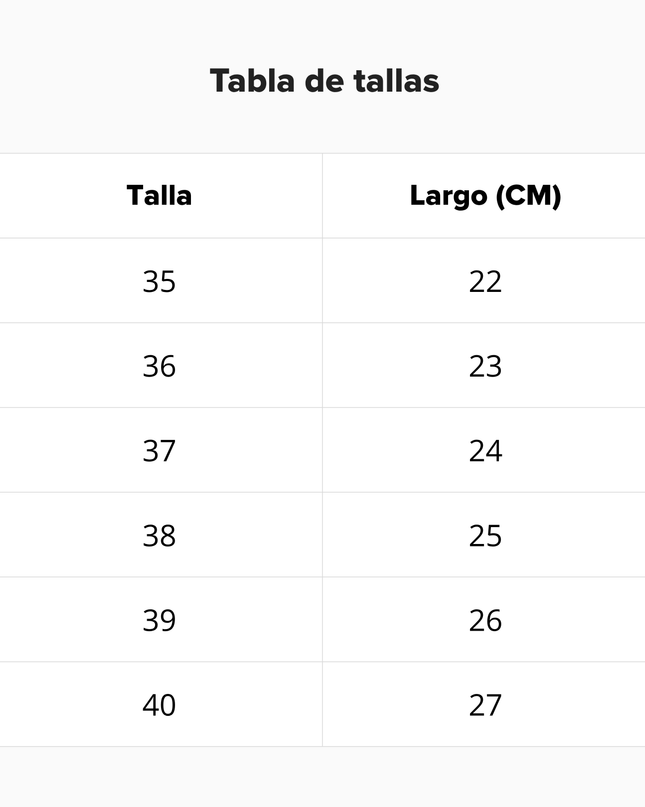Click "Largo" in the second column header
The image size is (645, 807).
tap(448, 196)
